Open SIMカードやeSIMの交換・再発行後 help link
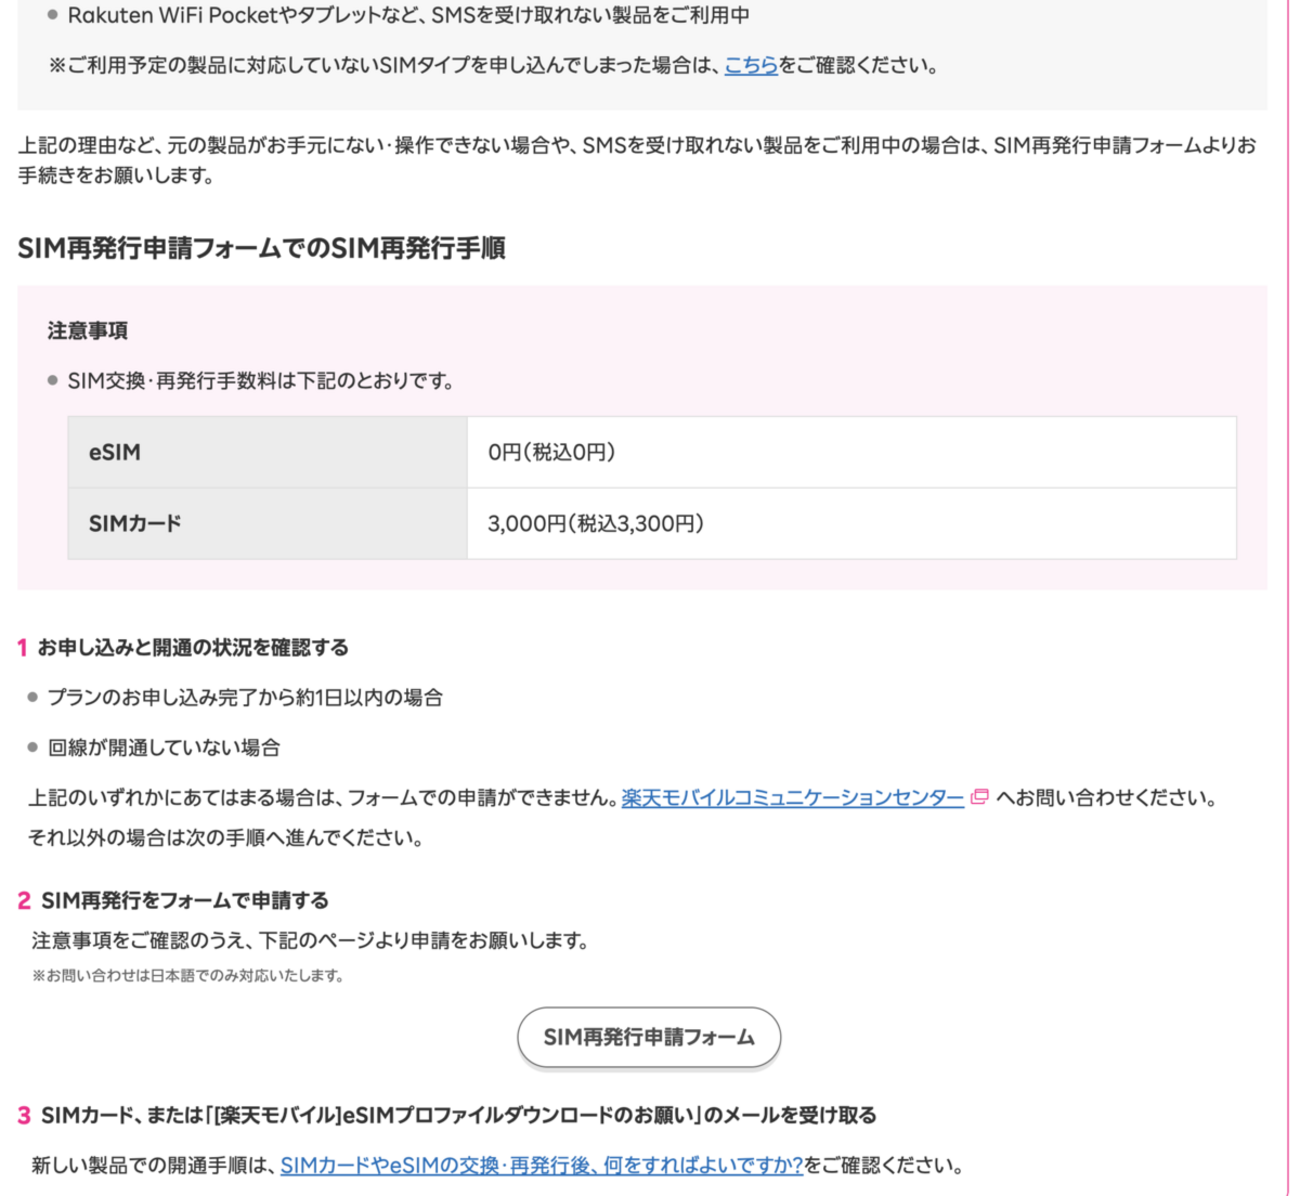1300x1196 pixels. pos(542,1165)
